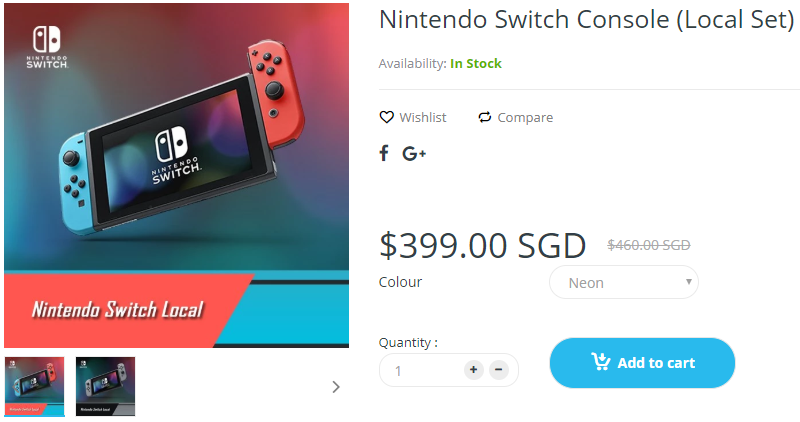Select the grey Switch thumbnail
The width and height of the screenshot is (800, 422).
[105, 386]
